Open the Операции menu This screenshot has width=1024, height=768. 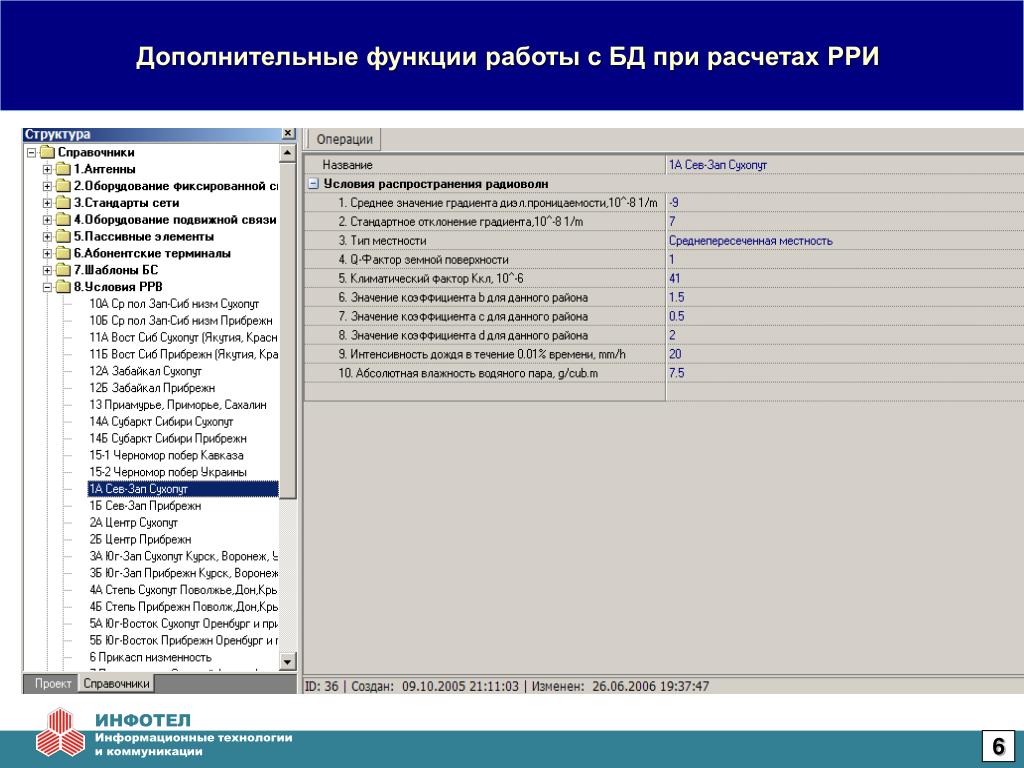(344, 139)
